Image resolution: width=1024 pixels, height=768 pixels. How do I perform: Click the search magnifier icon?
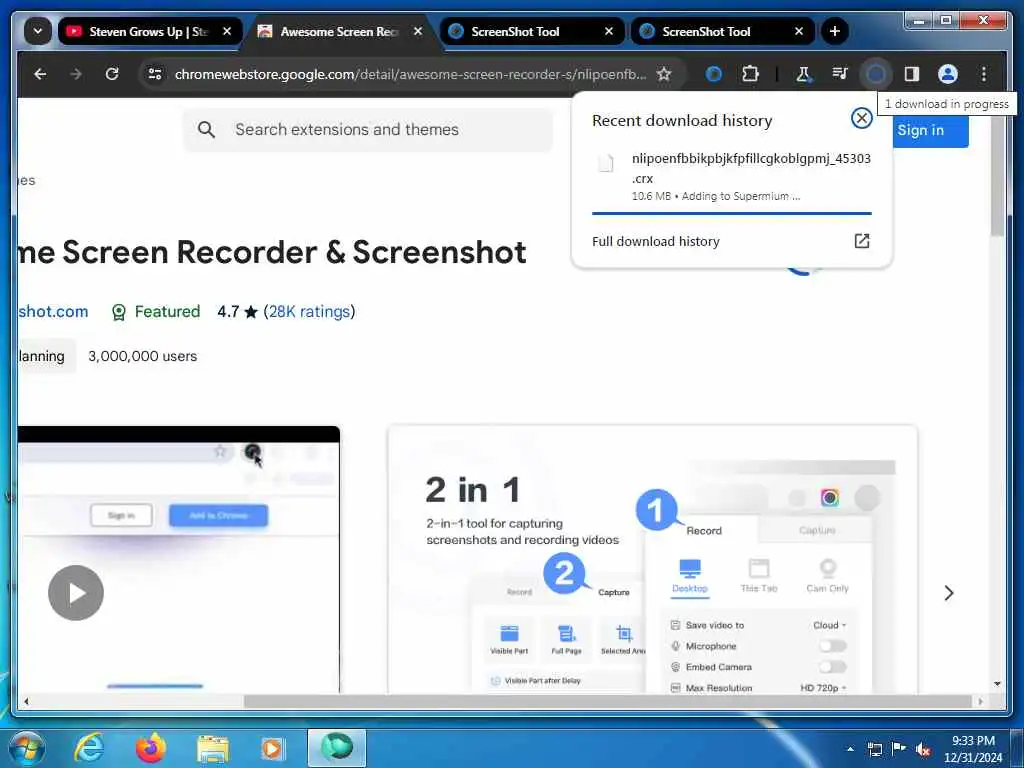pyautogui.click(x=206, y=129)
